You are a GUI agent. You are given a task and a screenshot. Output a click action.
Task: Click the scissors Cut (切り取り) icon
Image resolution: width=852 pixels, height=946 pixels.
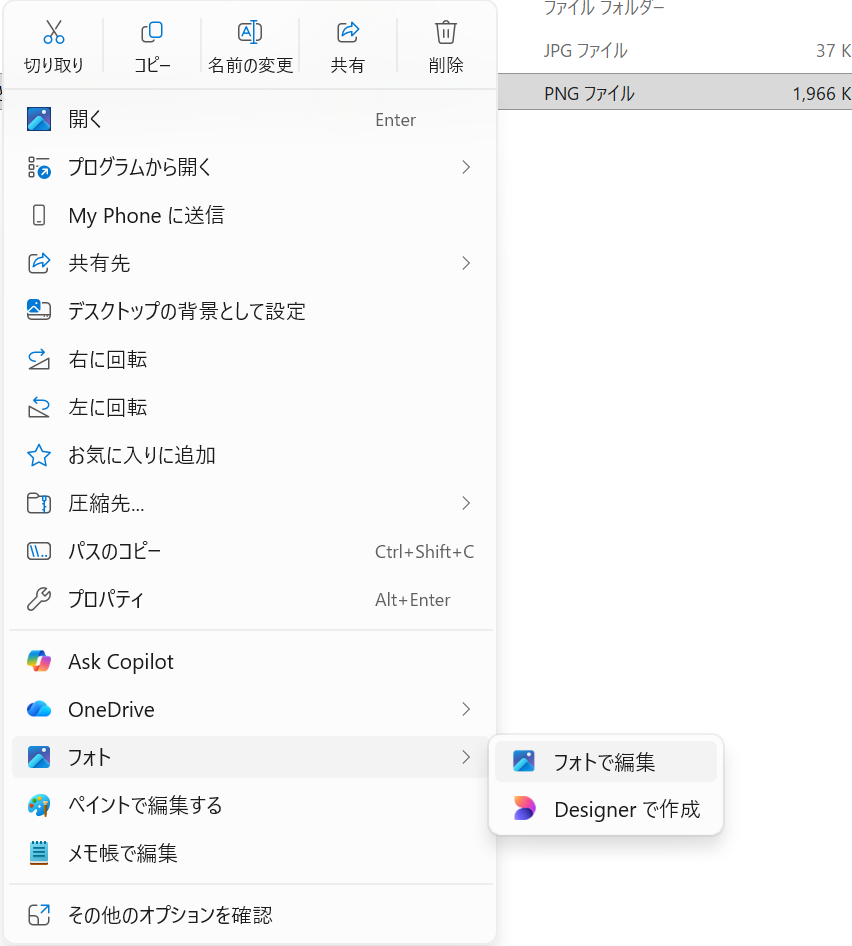click(x=54, y=33)
